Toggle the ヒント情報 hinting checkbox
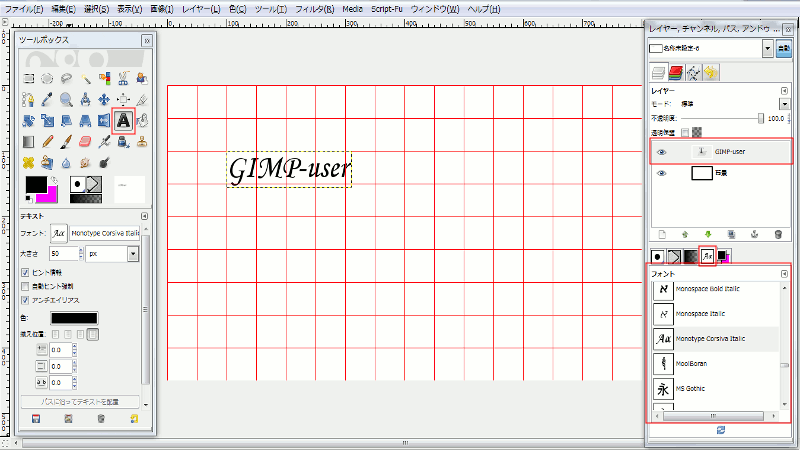800x450 pixels. point(25,272)
